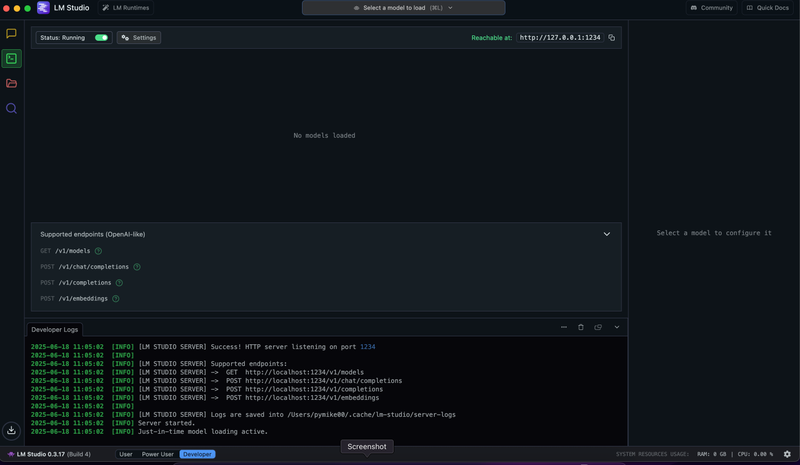Clear the Developer Logs with the trash icon
Image resolution: width=800 pixels, height=465 pixels.
coord(581,327)
